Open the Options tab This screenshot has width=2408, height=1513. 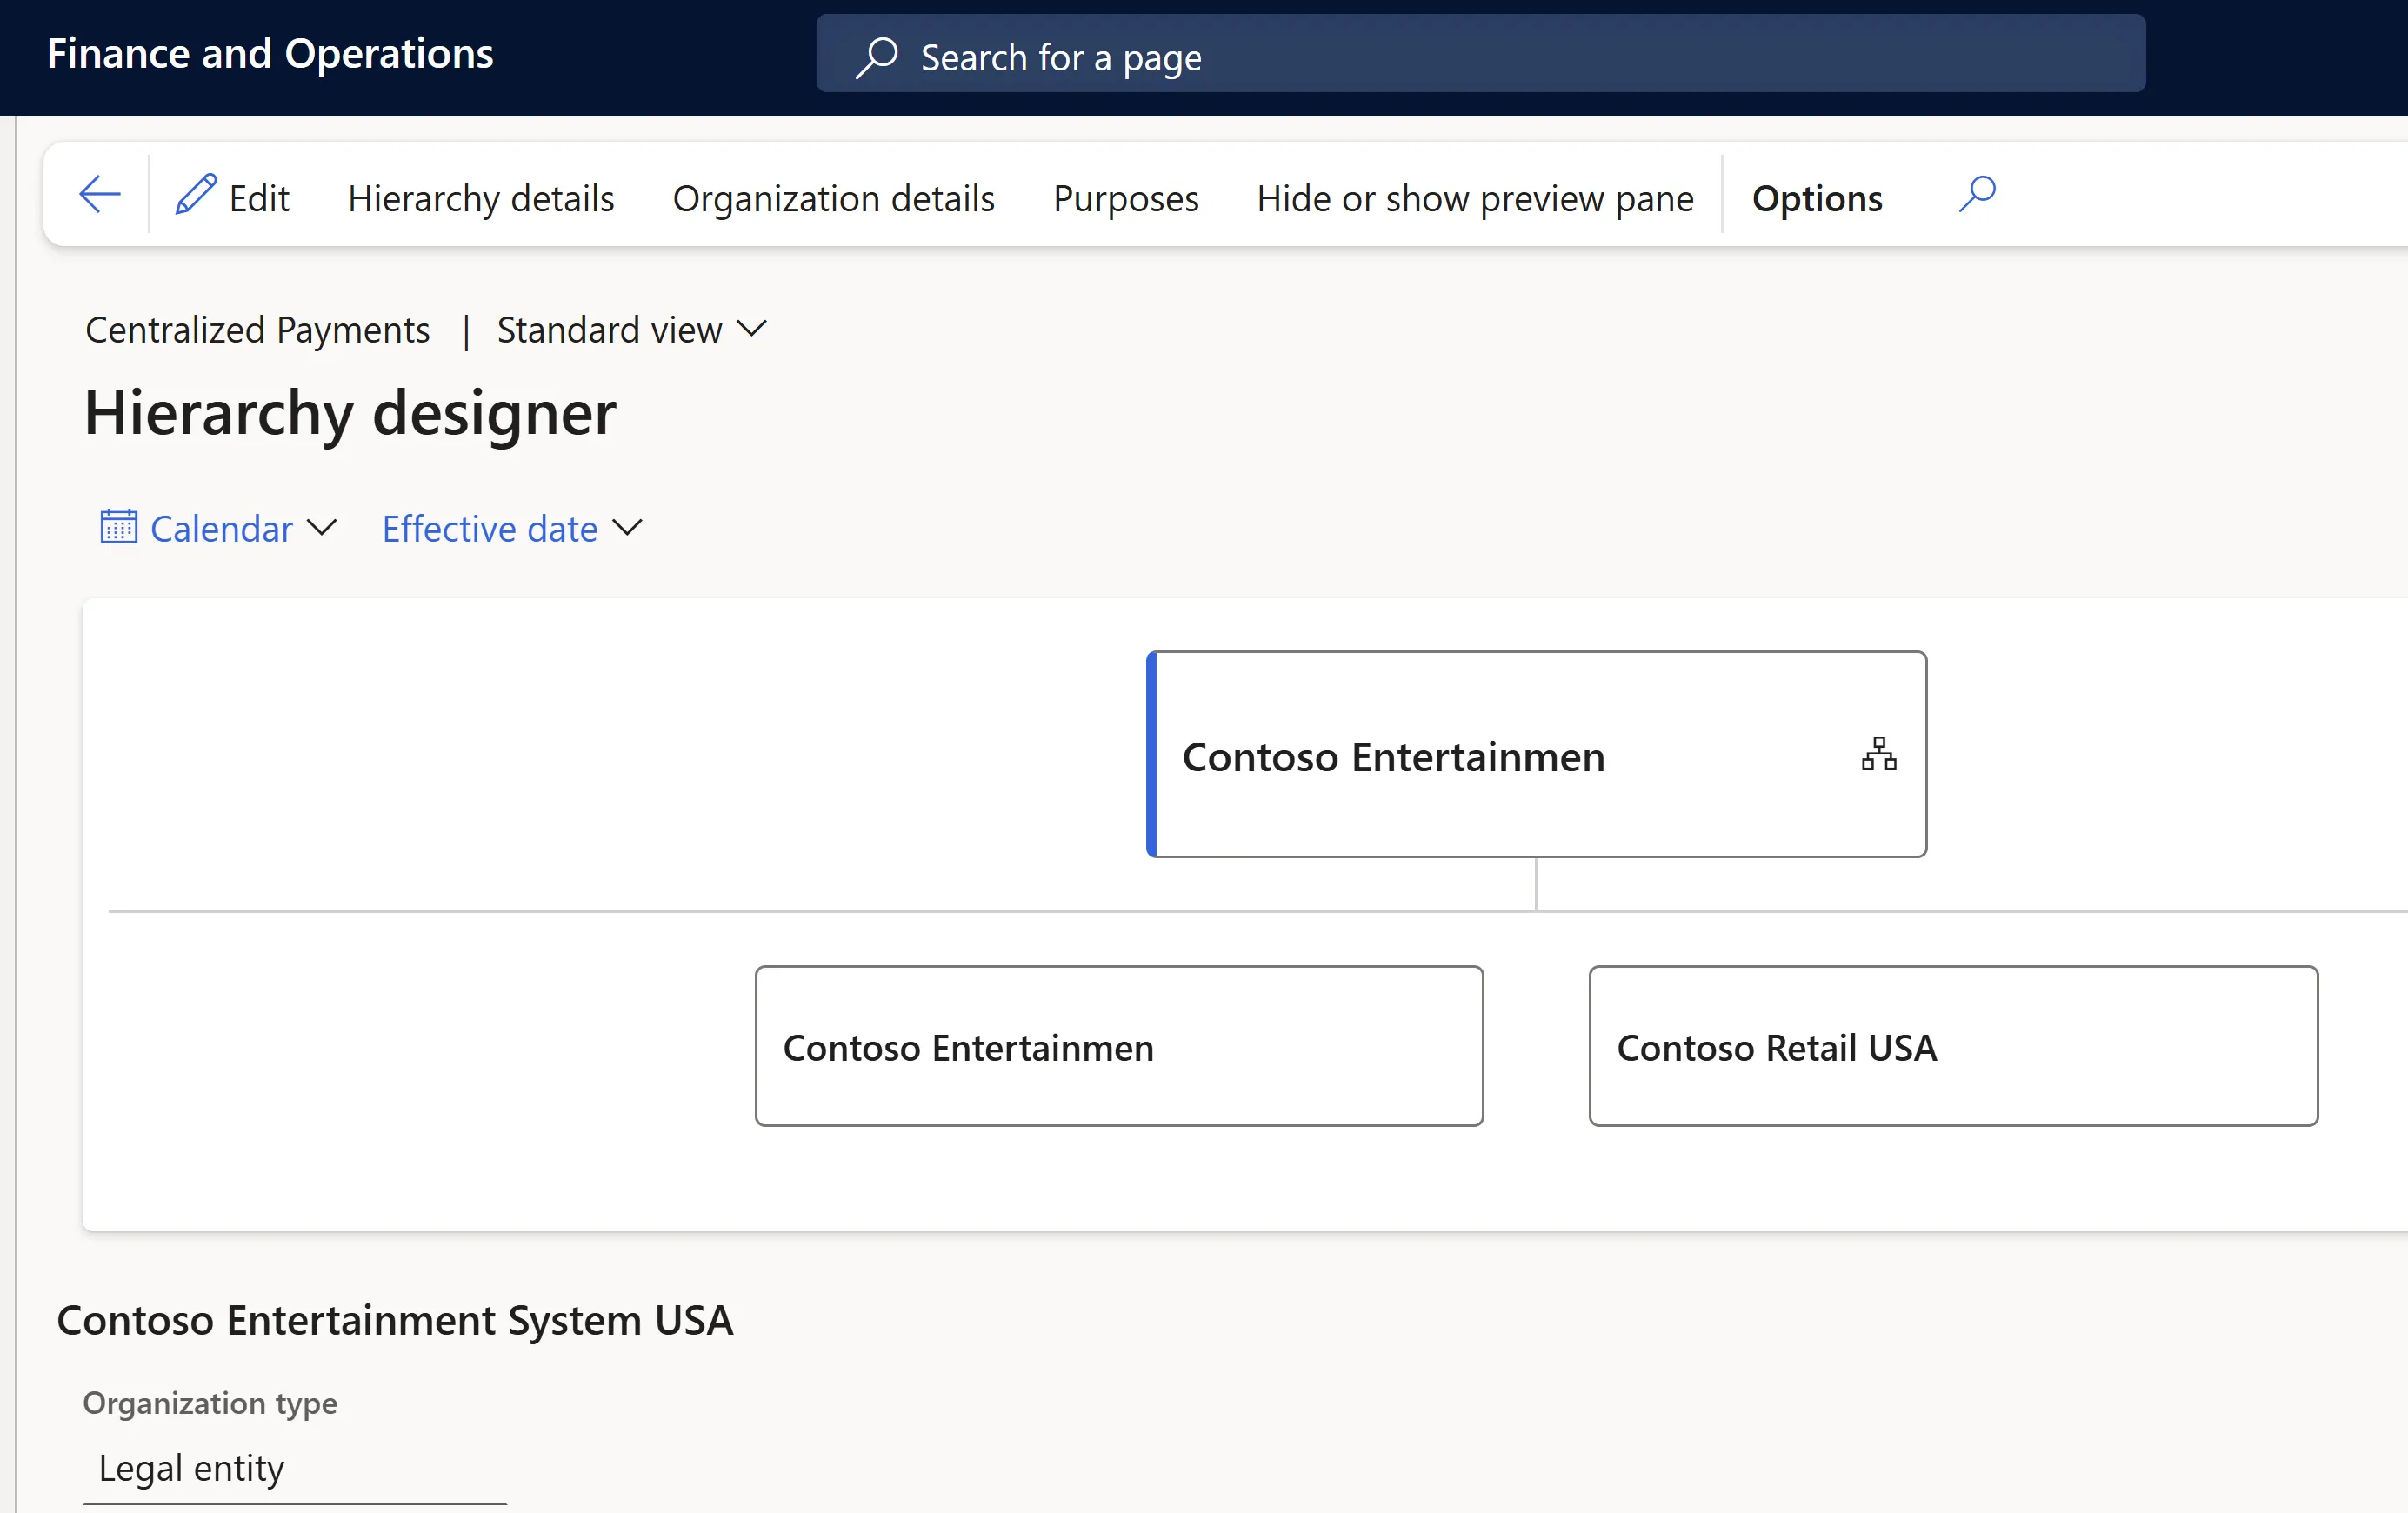click(x=1817, y=198)
